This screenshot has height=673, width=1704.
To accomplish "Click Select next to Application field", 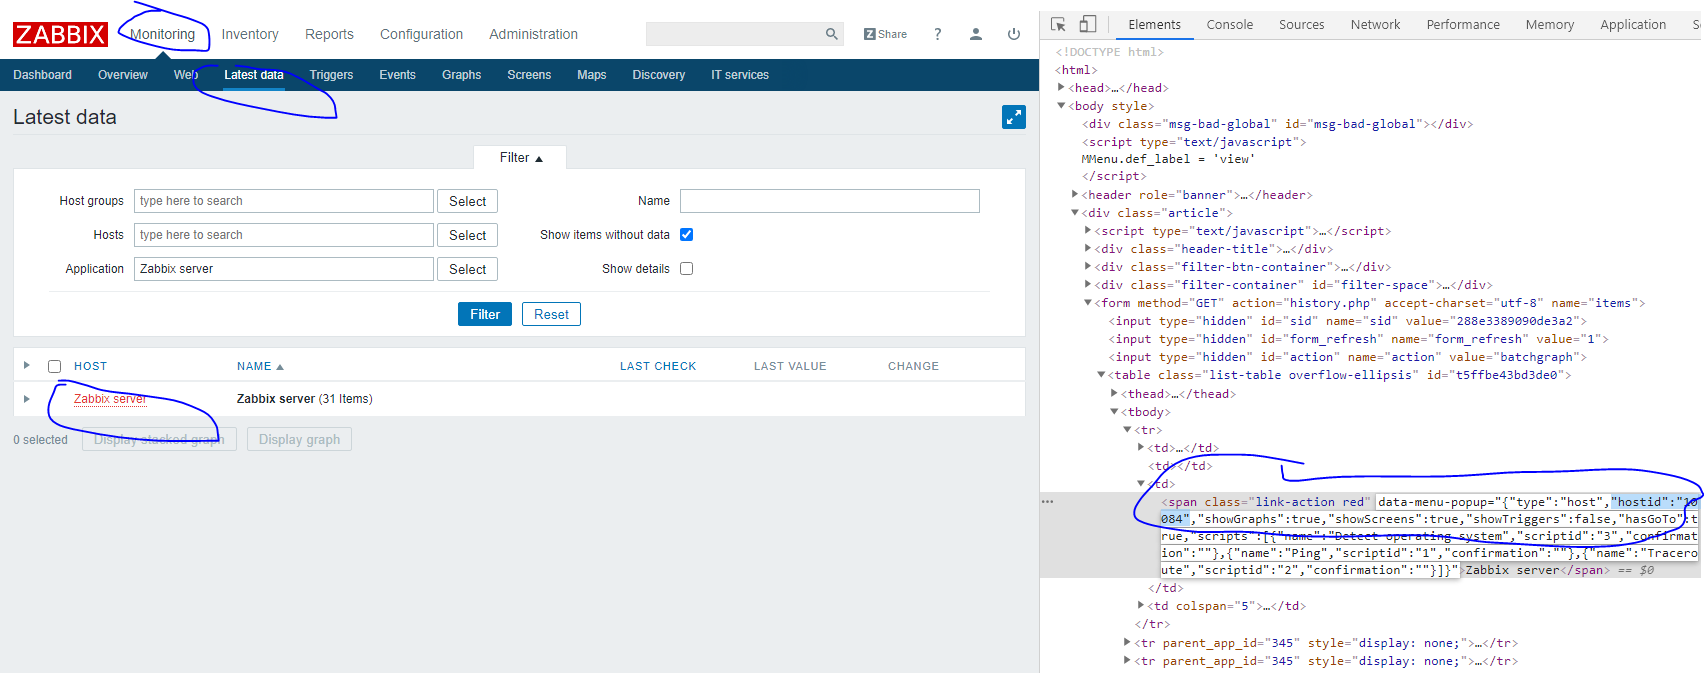I will click(x=467, y=269).
